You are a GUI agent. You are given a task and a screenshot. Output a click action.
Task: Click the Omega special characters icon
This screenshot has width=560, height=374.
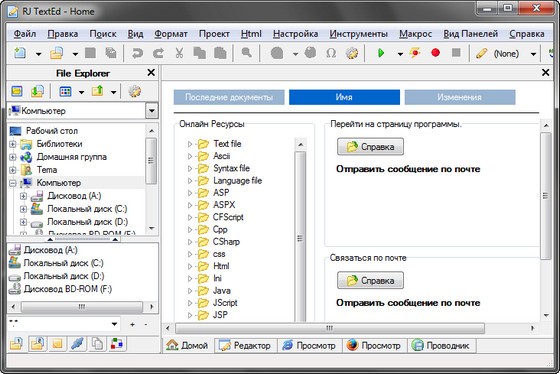pyautogui.click(x=331, y=53)
